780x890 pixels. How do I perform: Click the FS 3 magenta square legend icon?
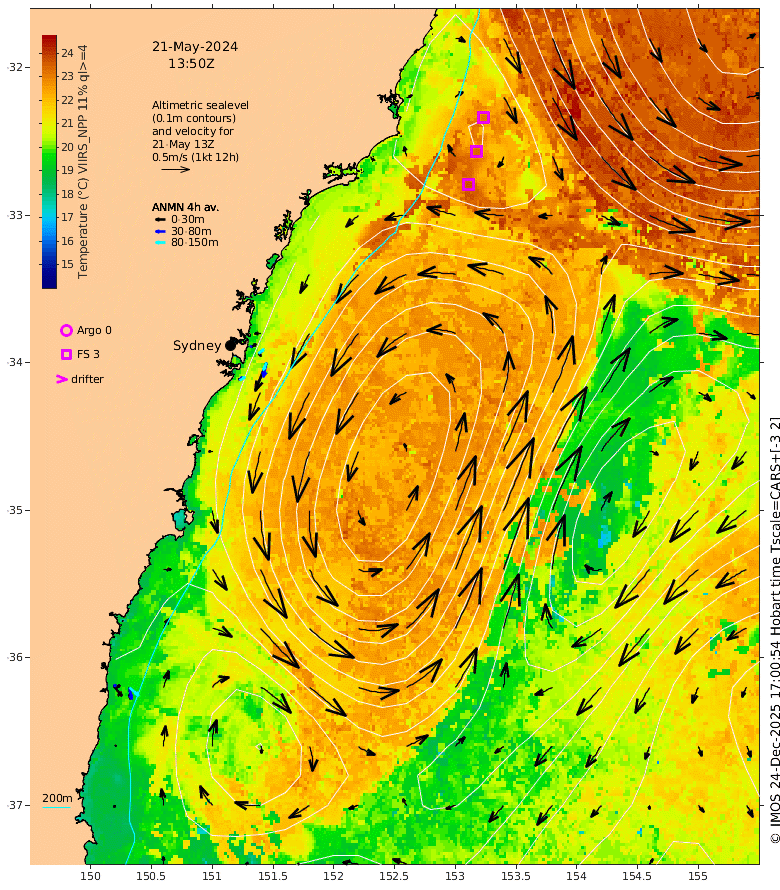(66, 354)
